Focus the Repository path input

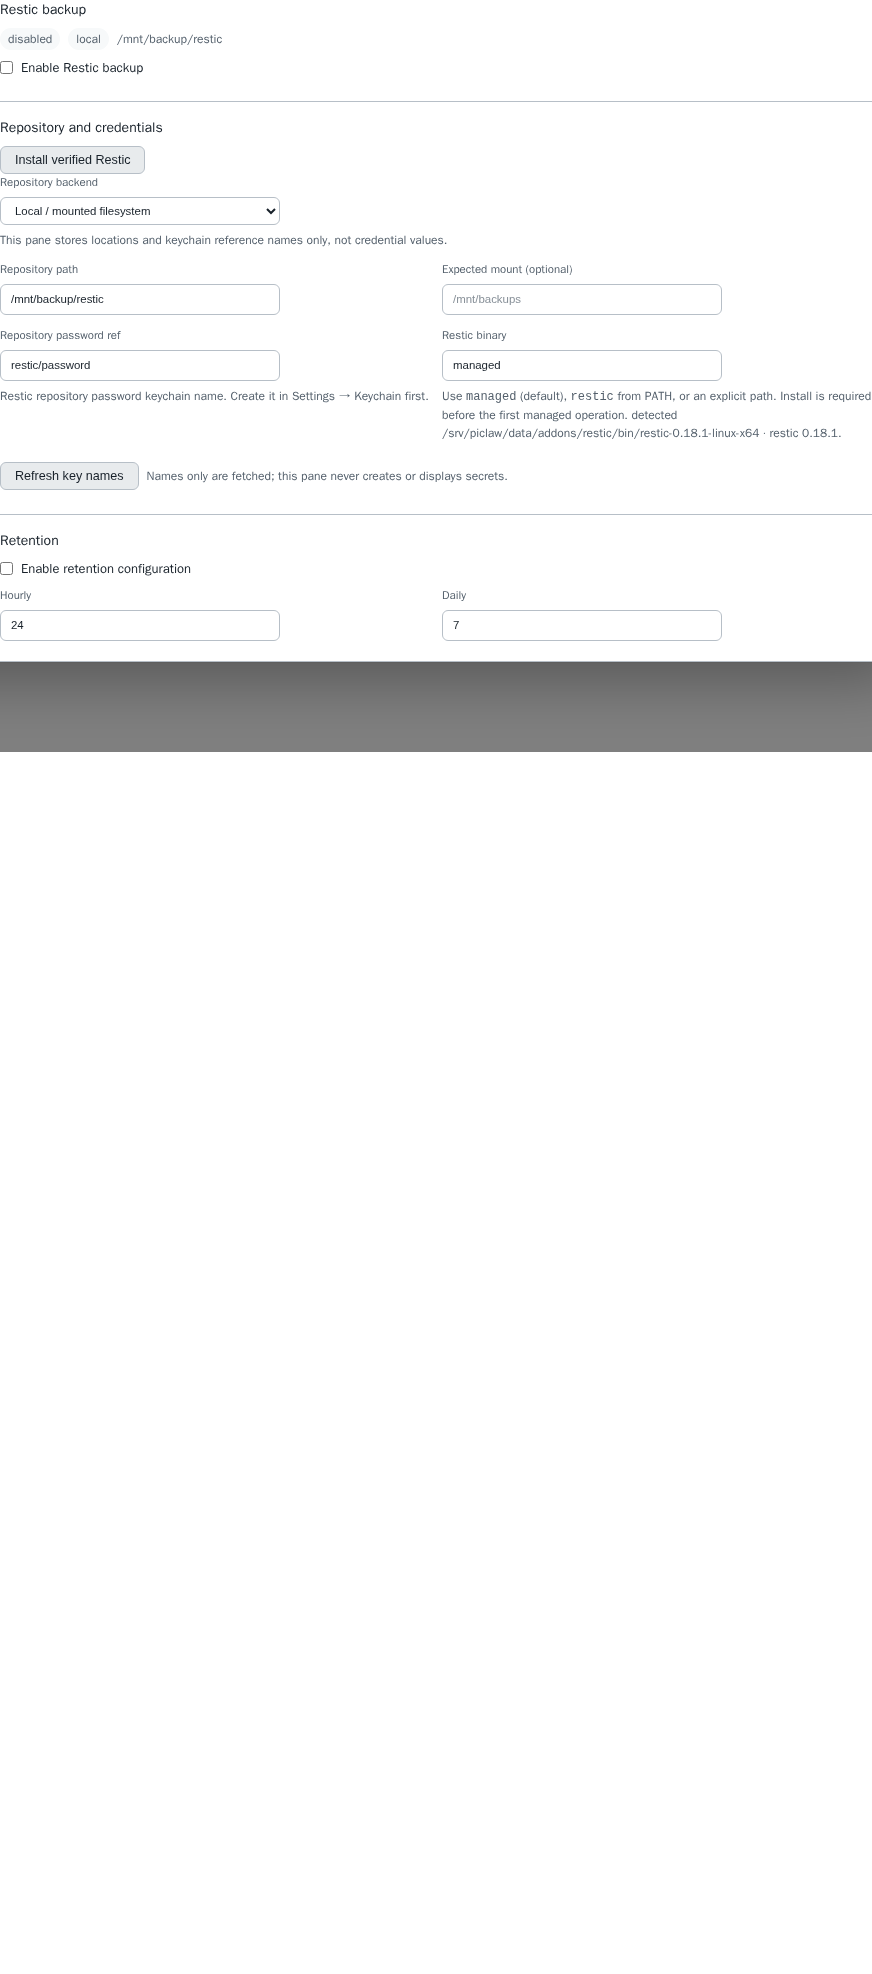(x=140, y=299)
